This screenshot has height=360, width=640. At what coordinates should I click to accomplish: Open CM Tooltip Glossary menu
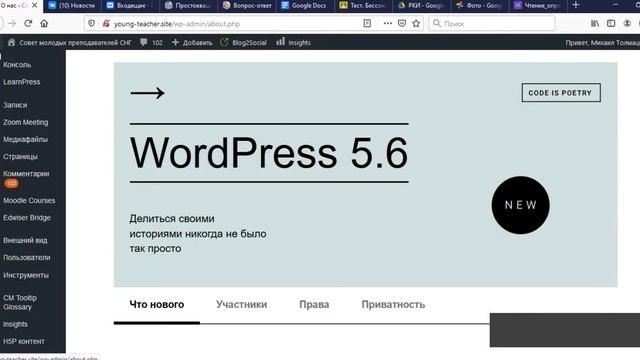pos(20,302)
